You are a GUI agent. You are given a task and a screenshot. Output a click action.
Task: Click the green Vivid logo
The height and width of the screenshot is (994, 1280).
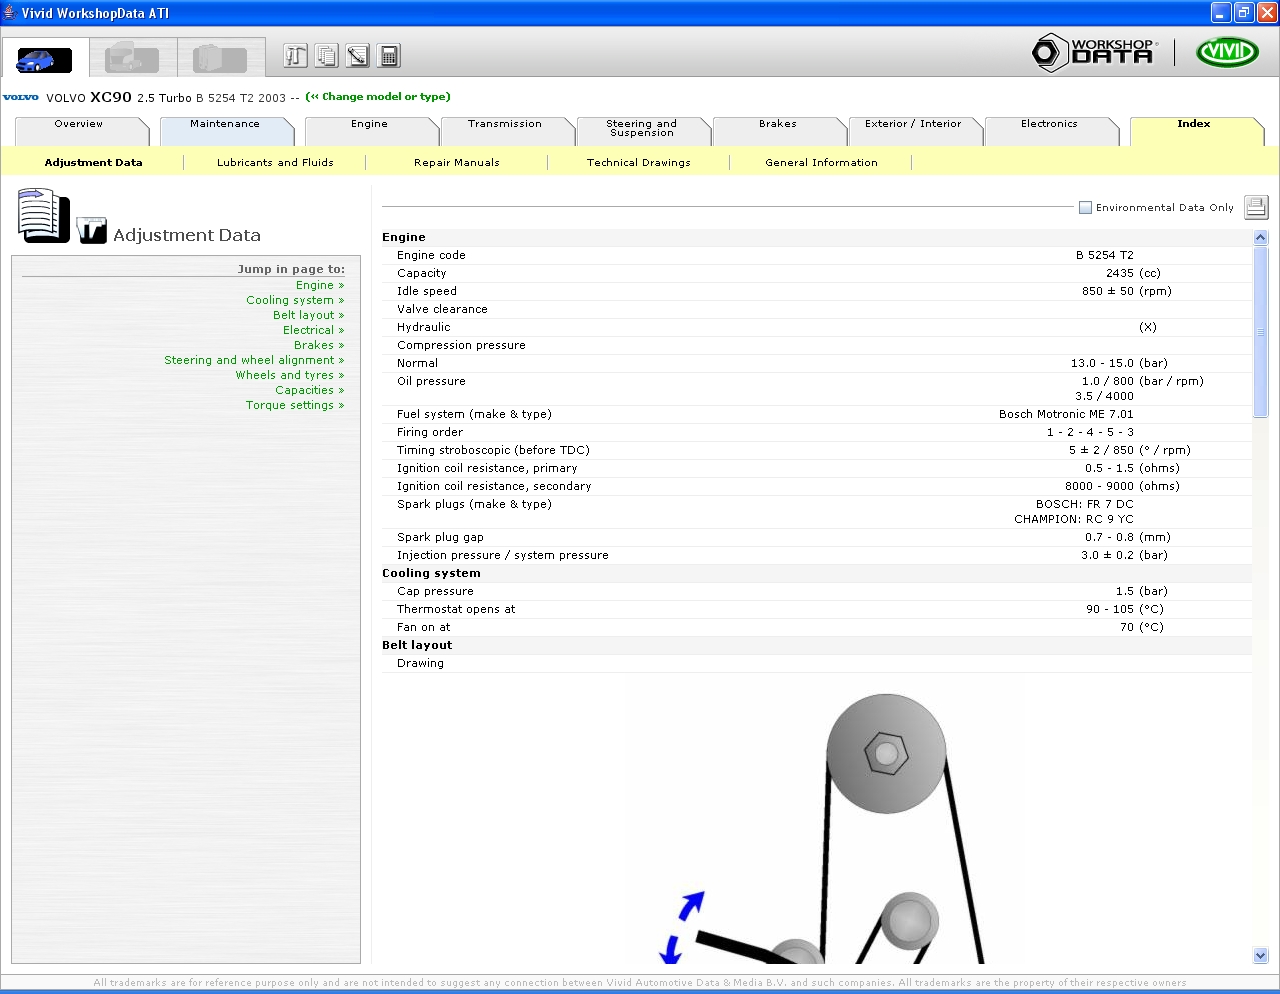tap(1227, 52)
